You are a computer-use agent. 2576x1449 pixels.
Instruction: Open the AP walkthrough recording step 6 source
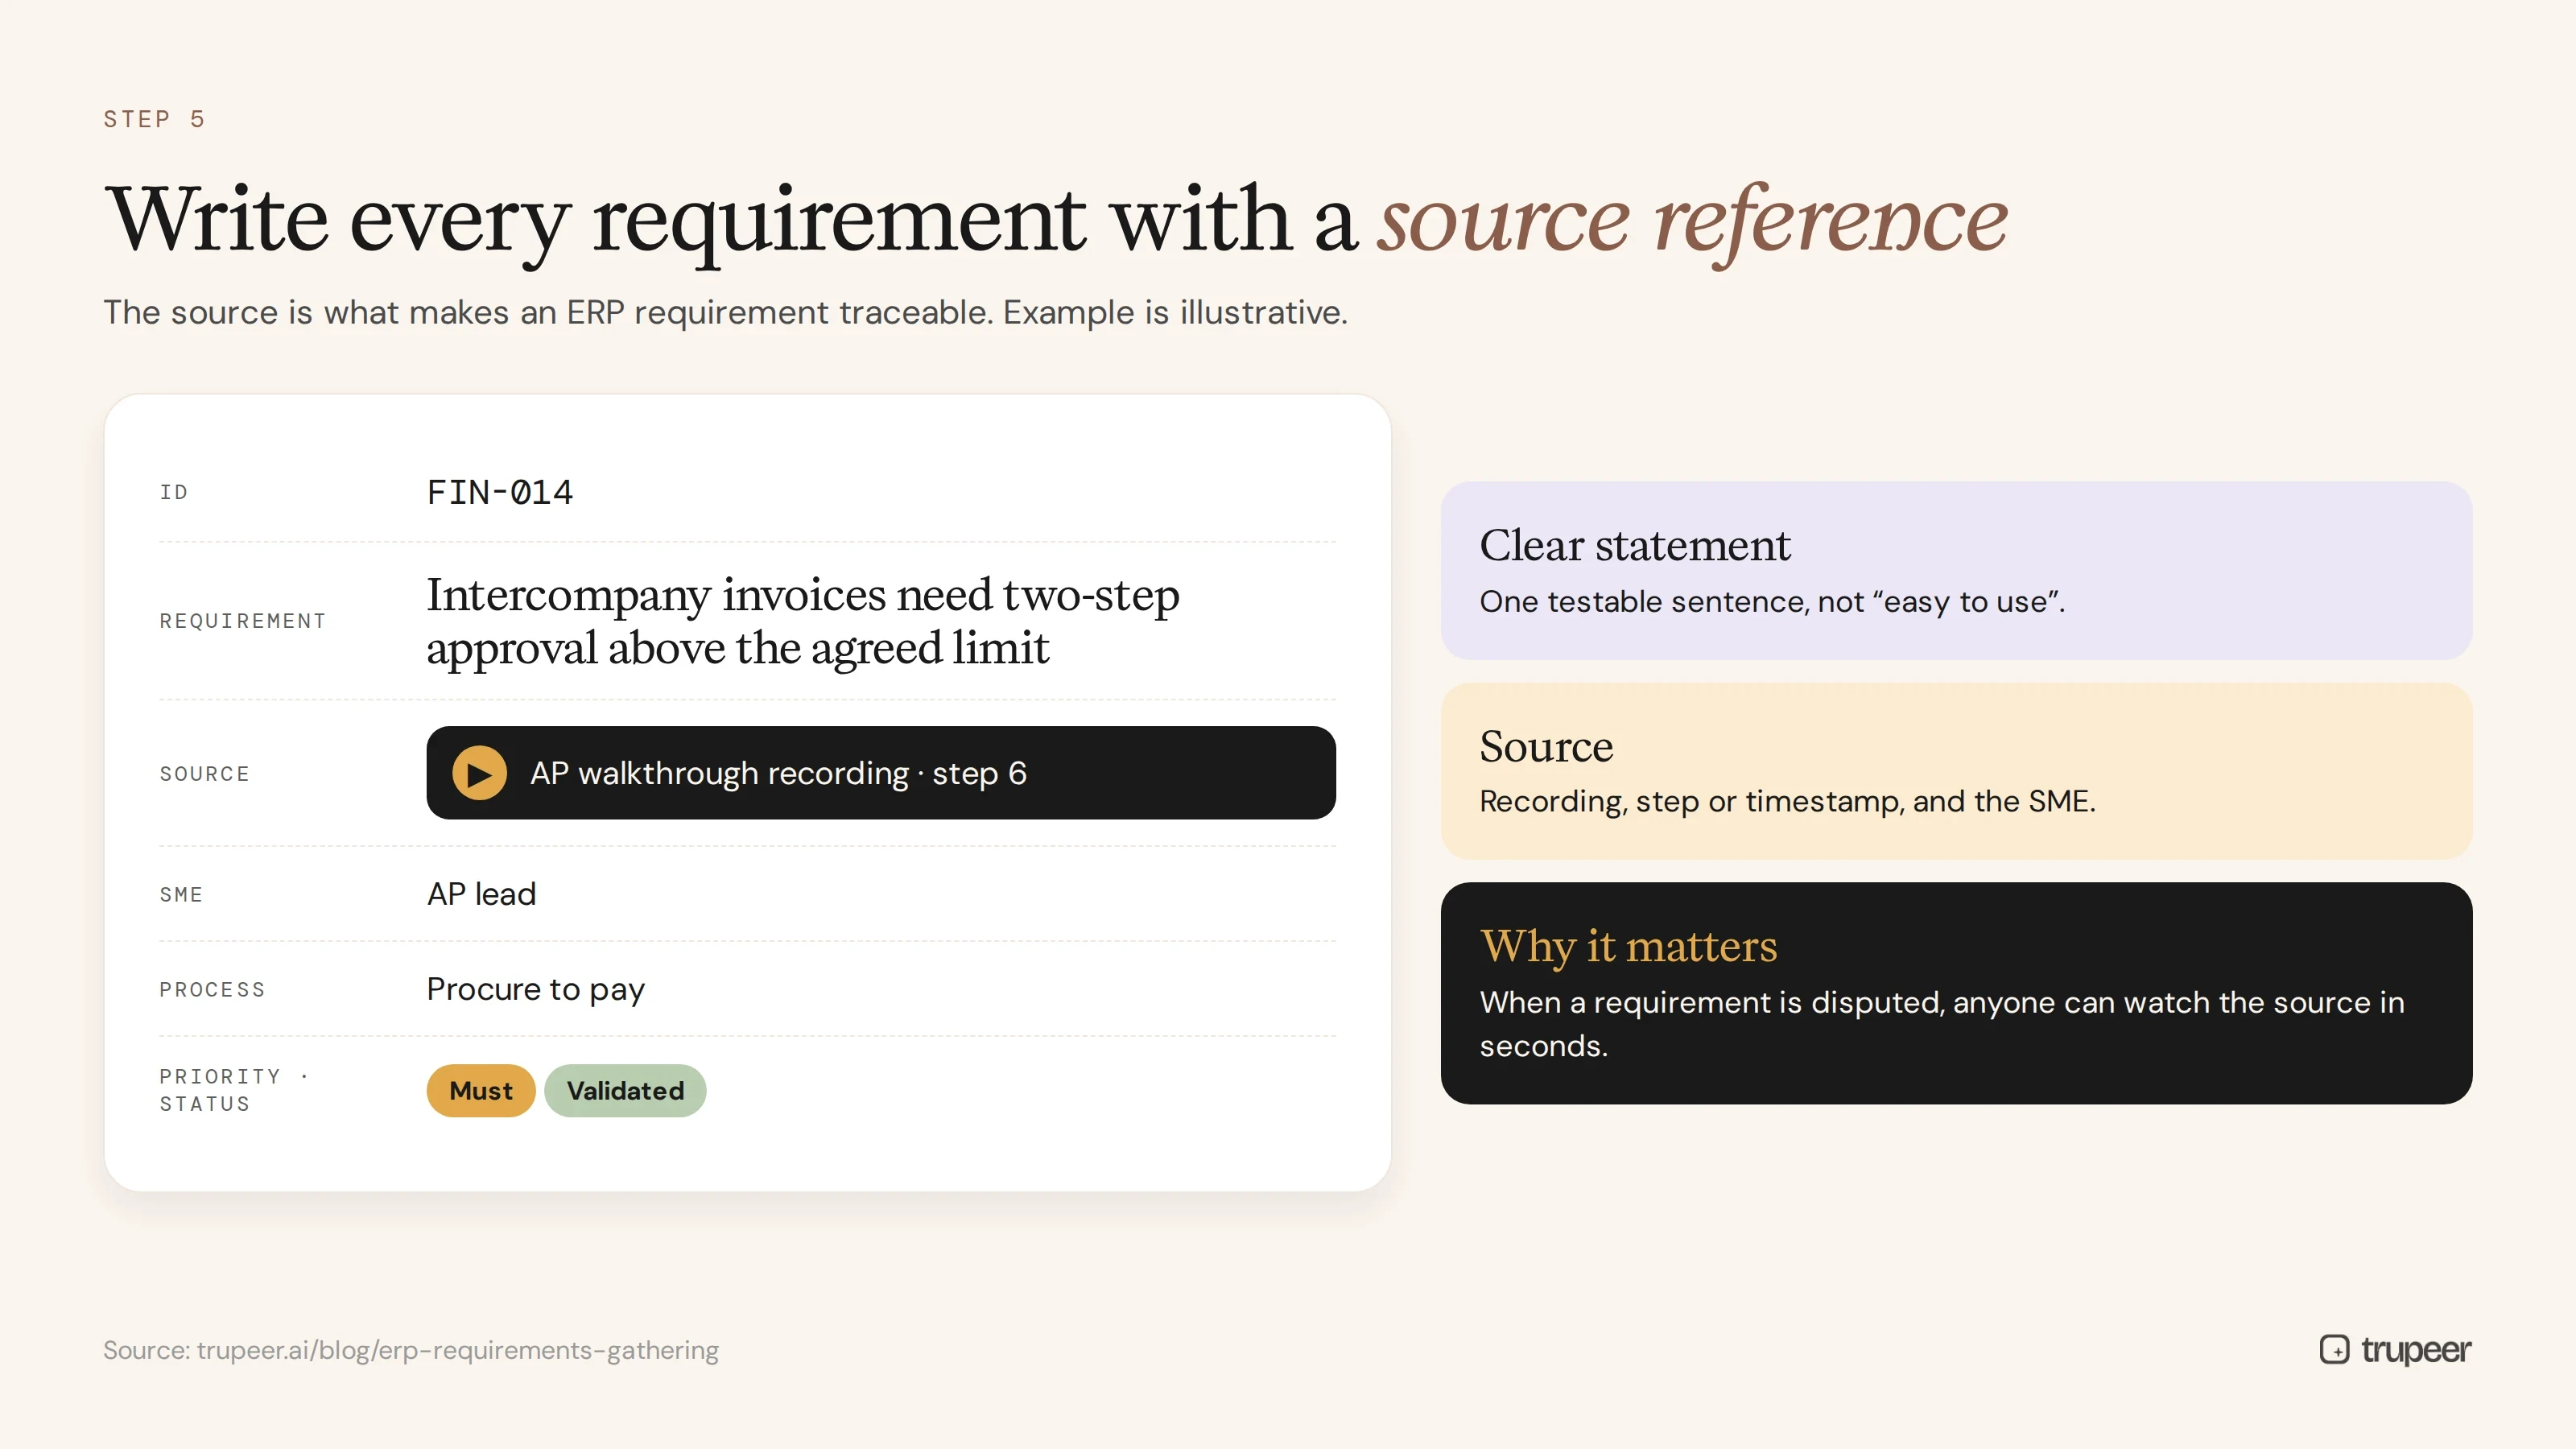pos(880,773)
